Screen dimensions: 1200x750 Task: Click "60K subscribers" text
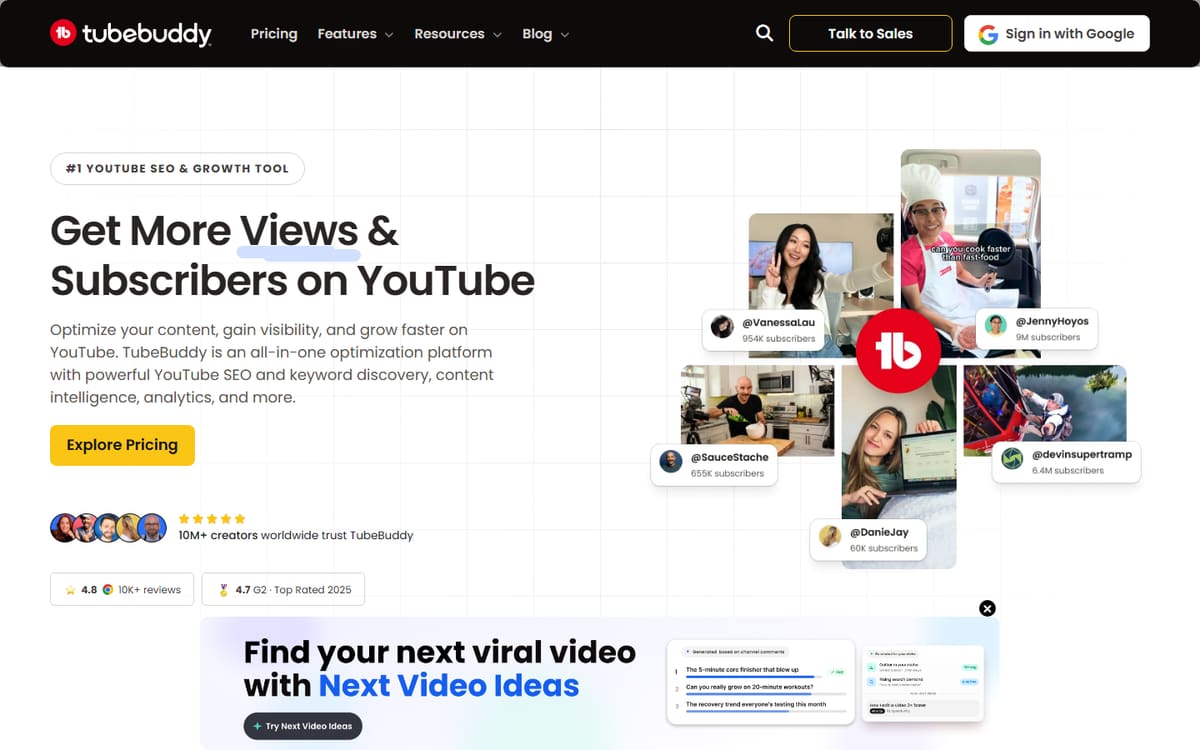pyautogui.click(x=884, y=548)
